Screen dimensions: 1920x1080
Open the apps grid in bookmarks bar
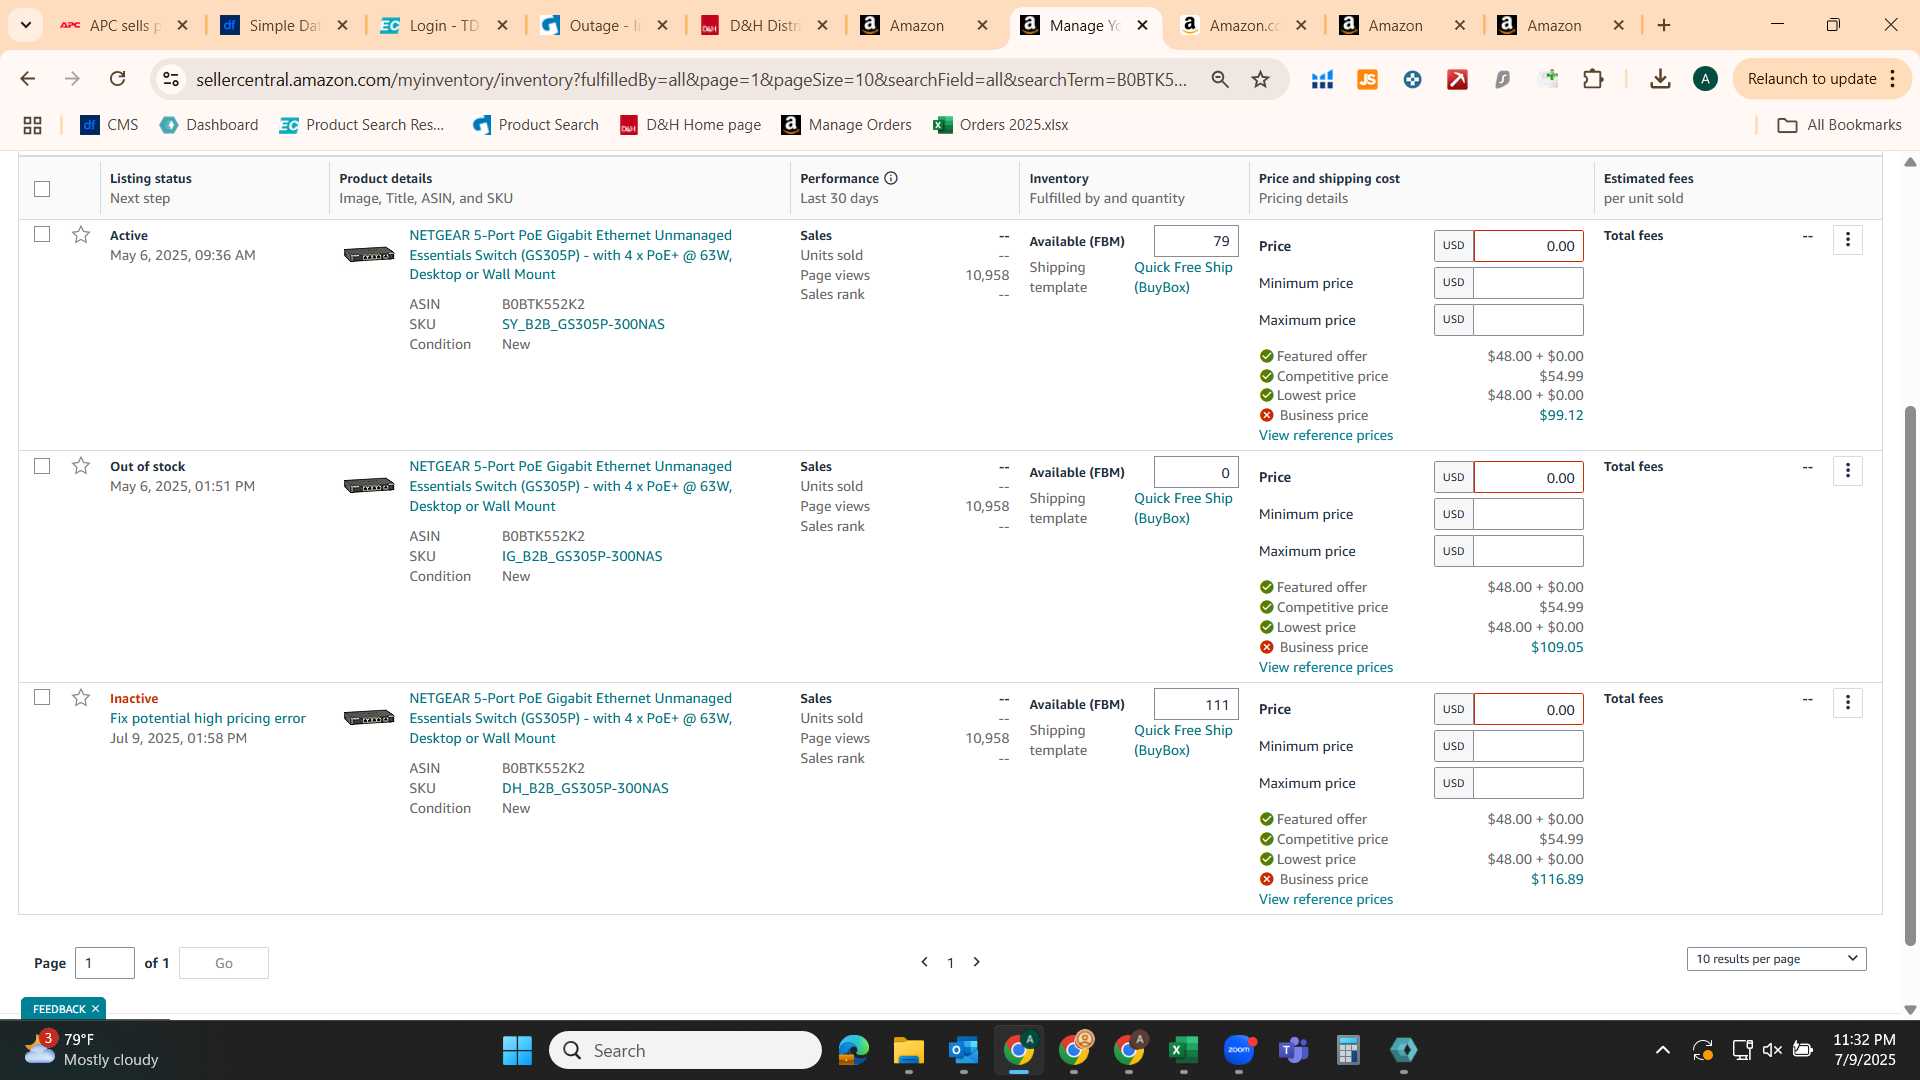[x=32, y=125]
